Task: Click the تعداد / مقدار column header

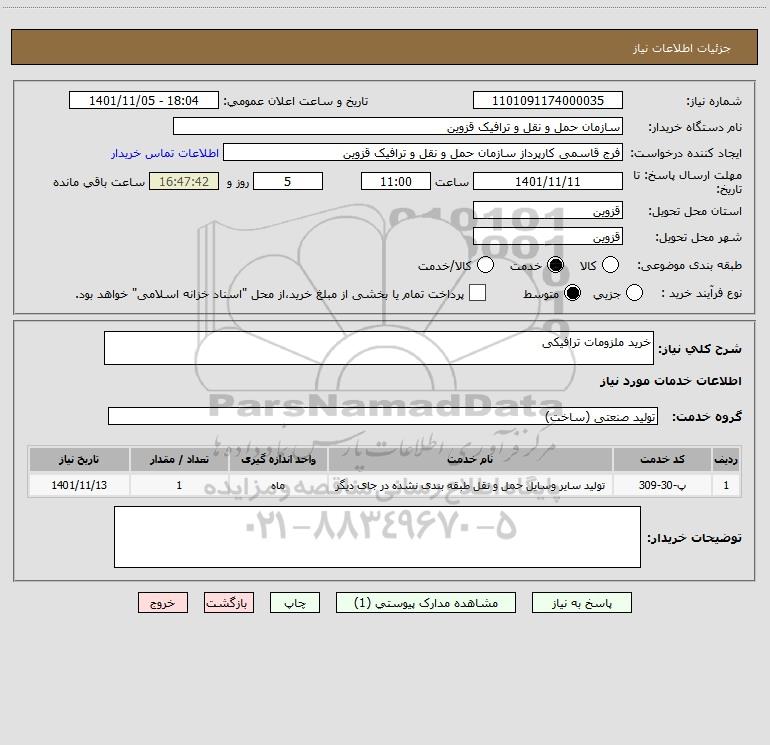Action: click(179, 459)
